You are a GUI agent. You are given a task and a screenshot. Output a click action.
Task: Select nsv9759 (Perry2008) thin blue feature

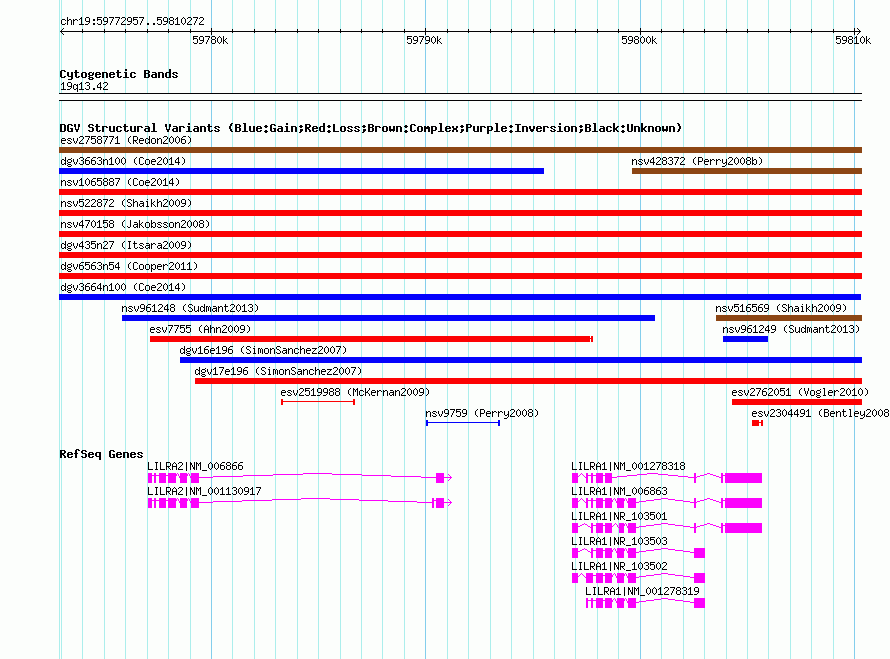coord(463,423)
